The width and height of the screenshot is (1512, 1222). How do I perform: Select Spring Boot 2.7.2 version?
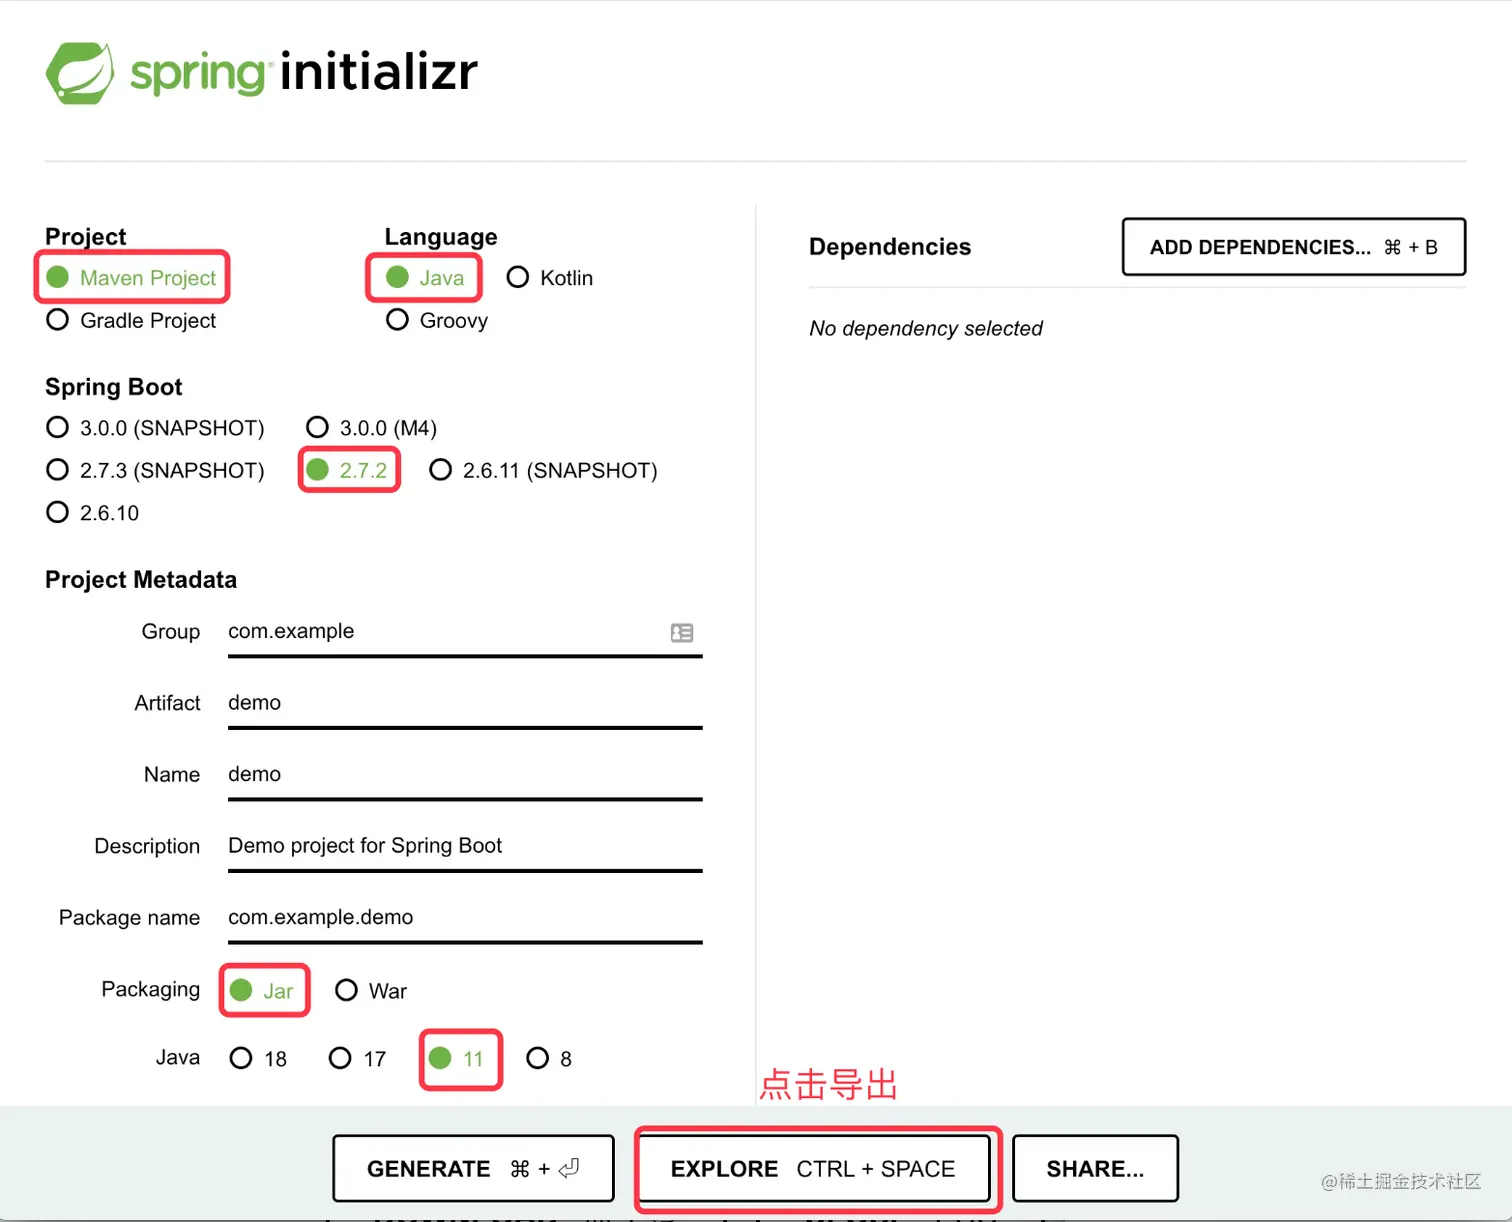point(347,470)
